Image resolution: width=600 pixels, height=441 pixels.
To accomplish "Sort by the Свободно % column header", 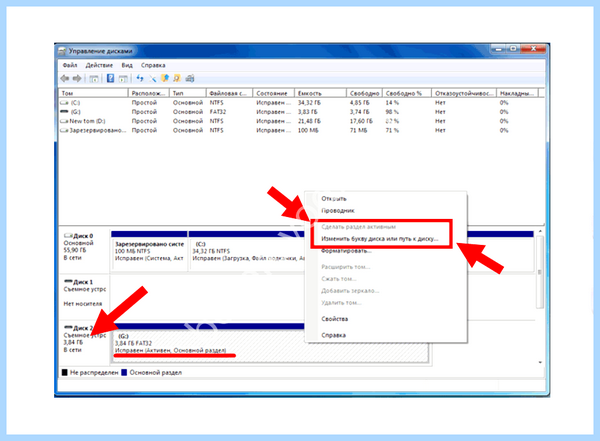I will [407, 93].
